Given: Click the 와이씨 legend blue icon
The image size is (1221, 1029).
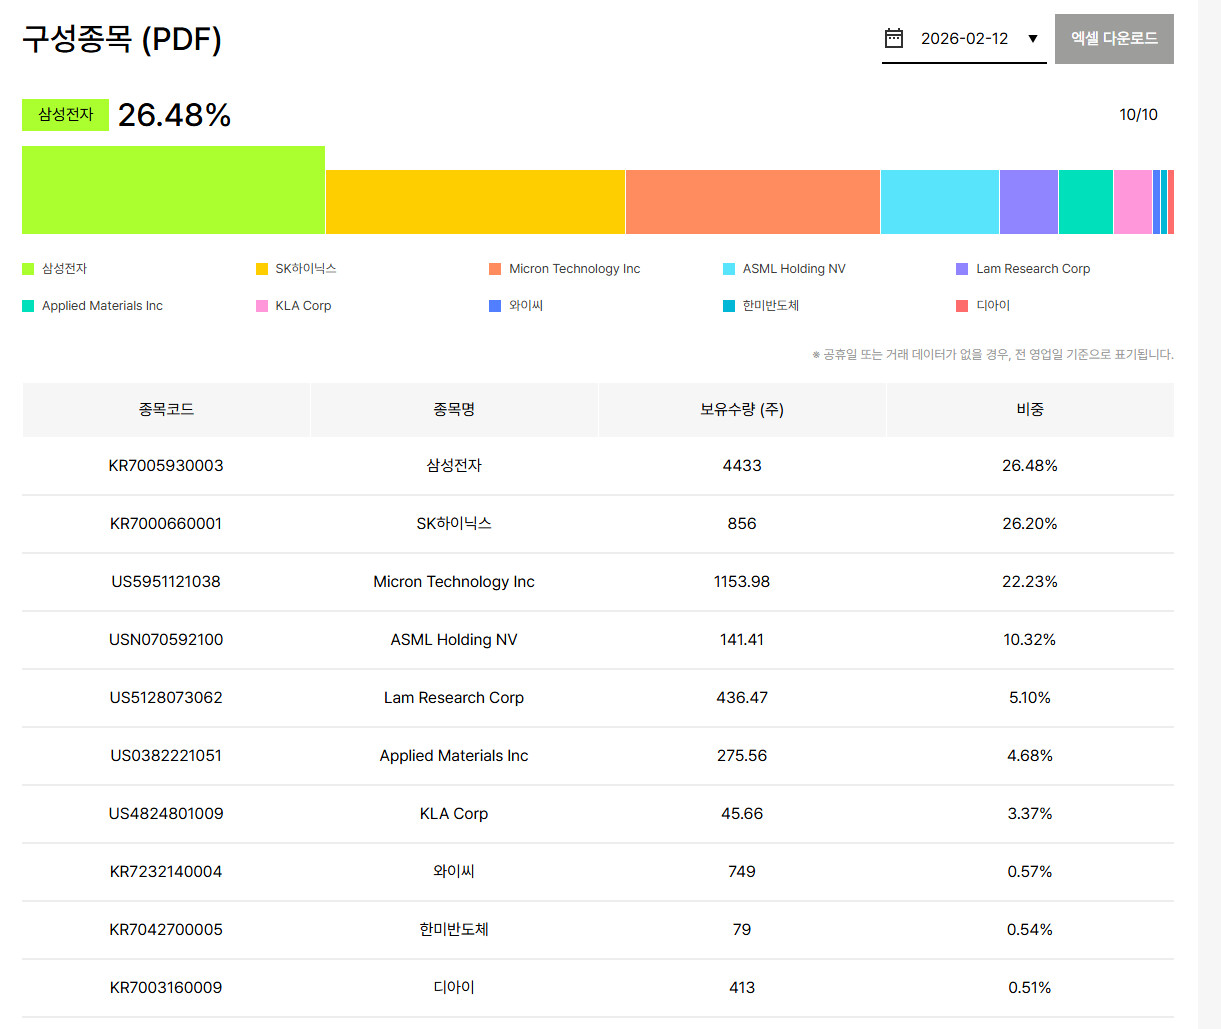Looking at the screenshot, I should pyautogui.click(x=495, y=306).
